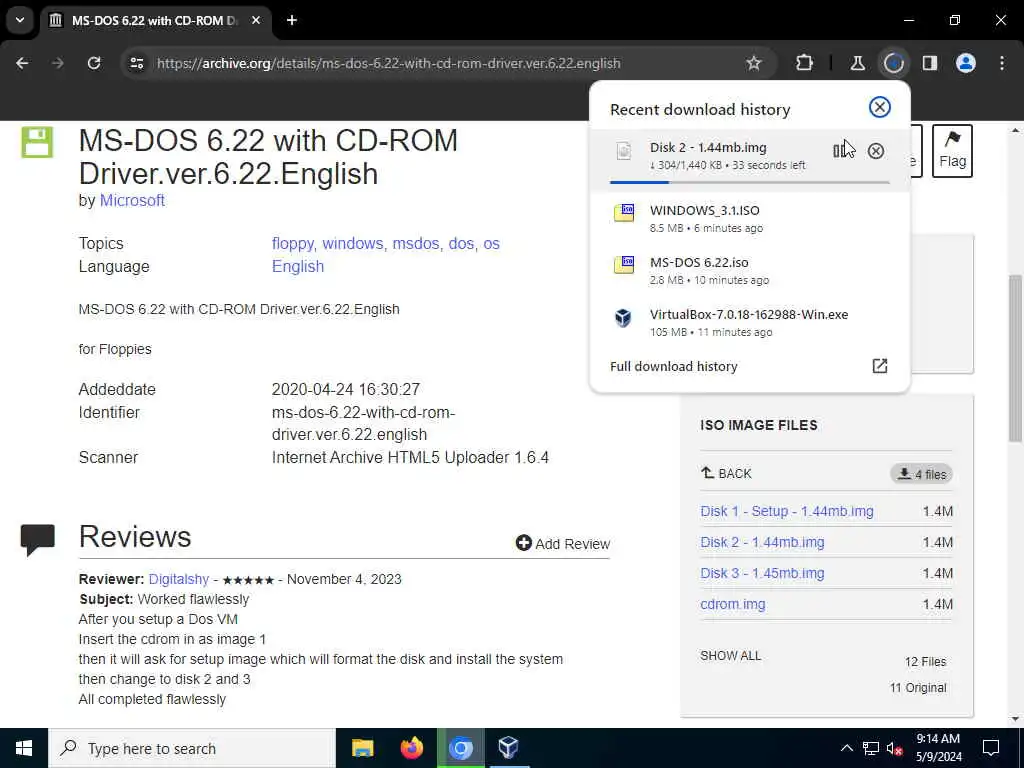
Task: Click the page vertical scrollbar
Action: click(x=1015, y=358)
